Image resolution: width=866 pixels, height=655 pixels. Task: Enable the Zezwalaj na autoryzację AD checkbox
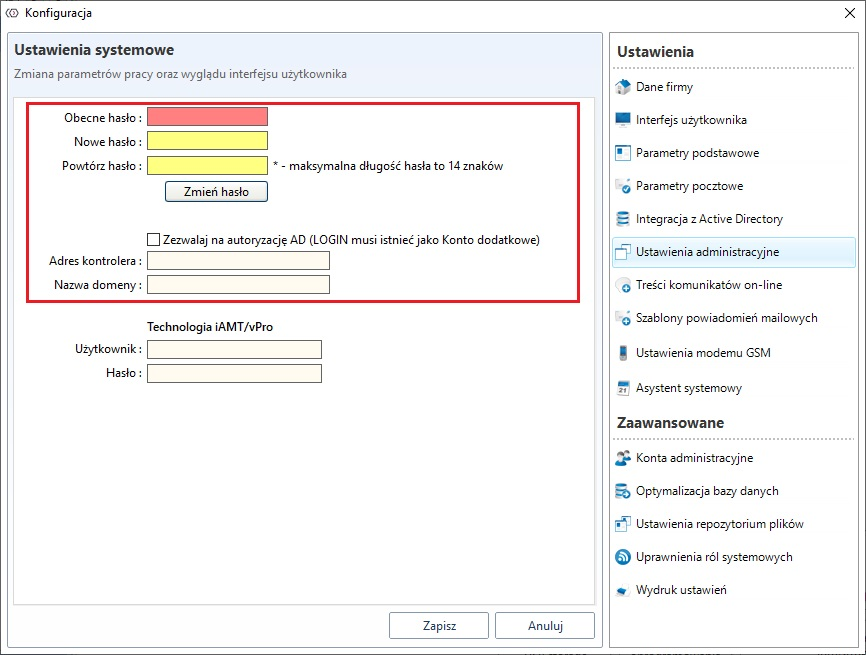[153, 239]
